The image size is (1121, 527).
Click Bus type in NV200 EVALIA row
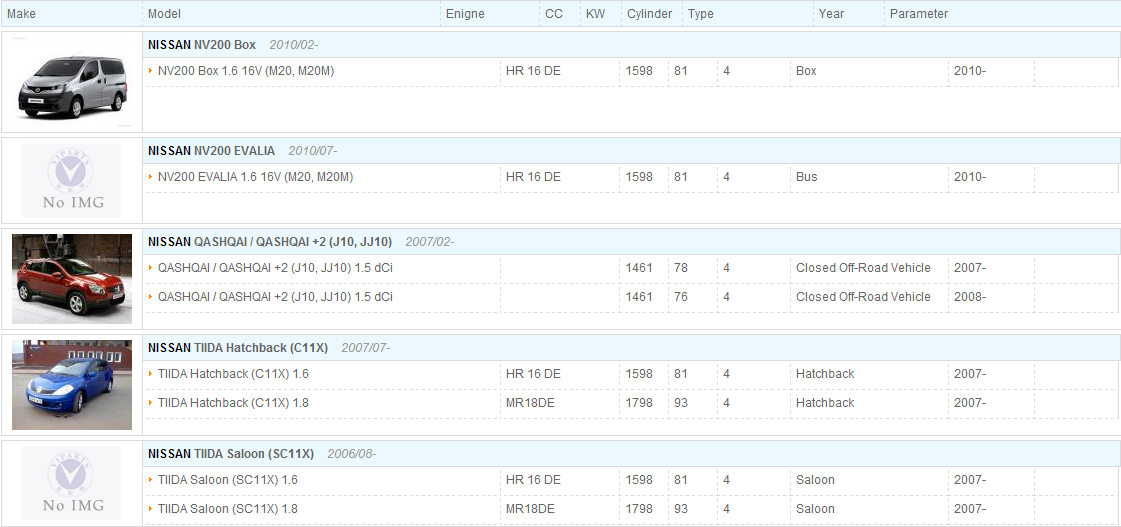pos(806,177)
